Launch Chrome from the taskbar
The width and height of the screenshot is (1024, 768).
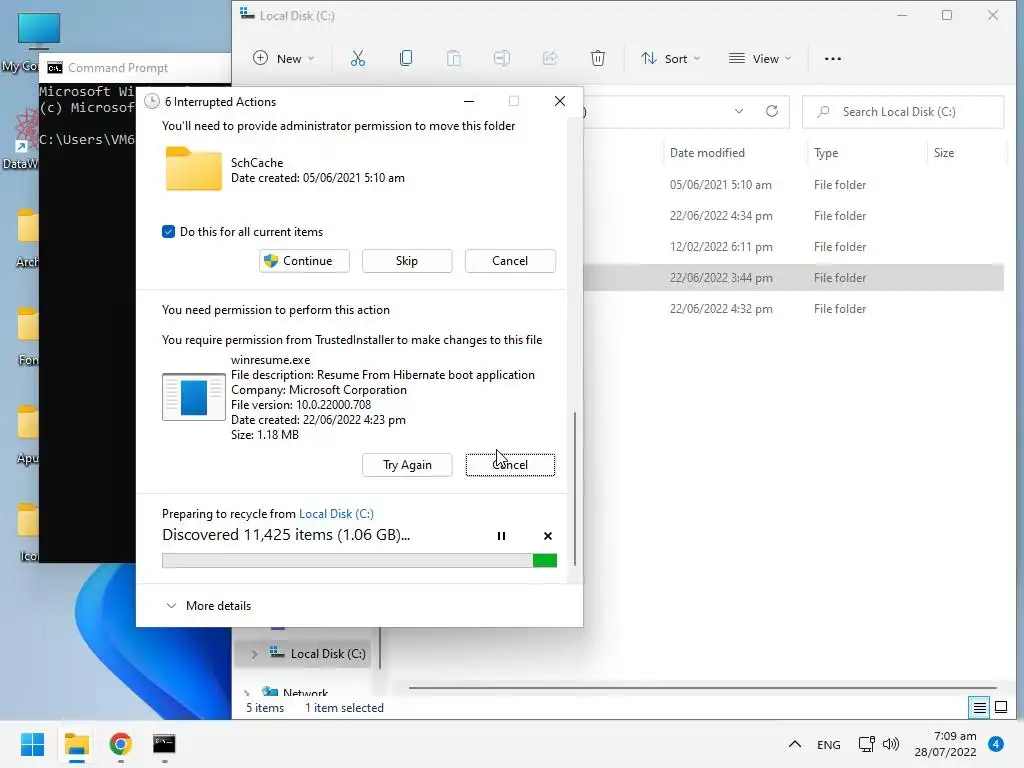click(121, 744)
